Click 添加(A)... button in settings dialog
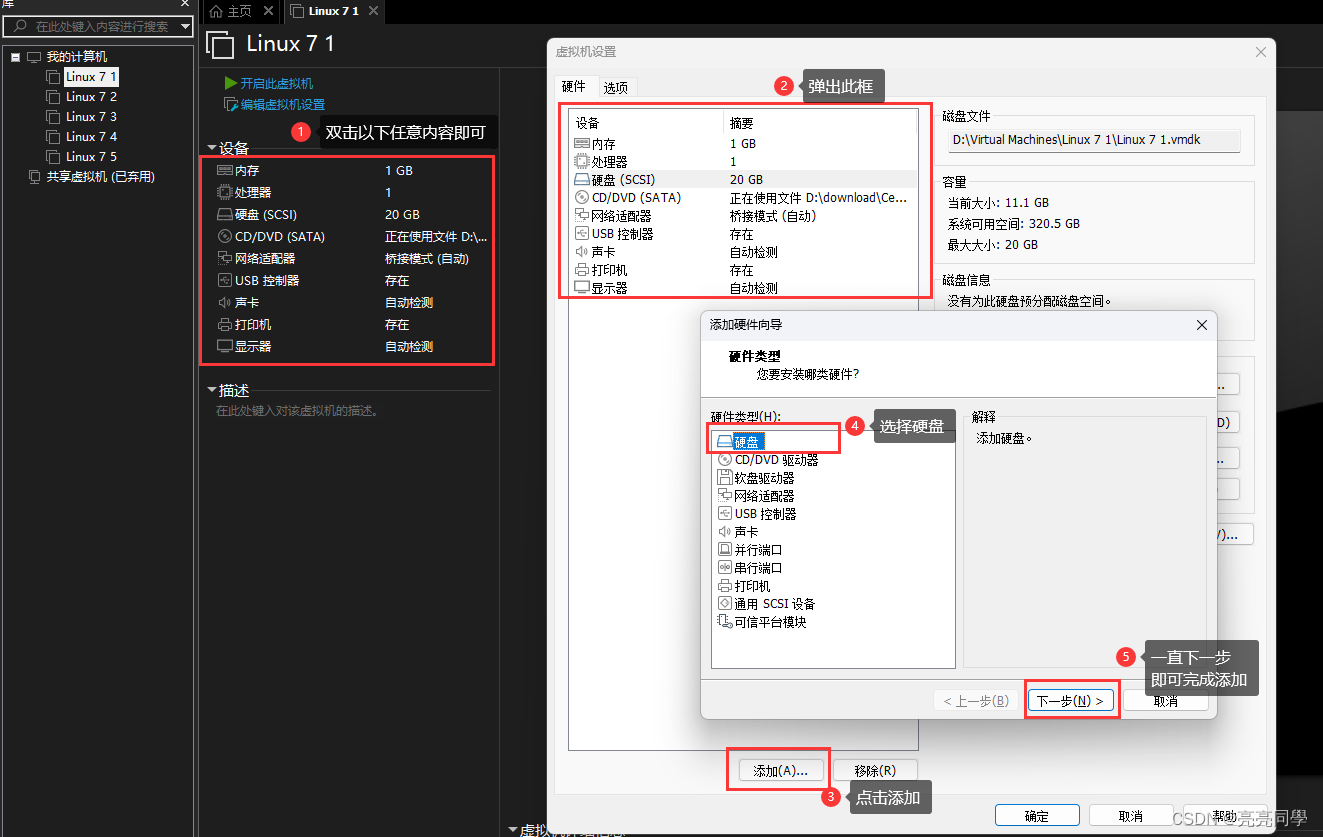 [781, 771]
